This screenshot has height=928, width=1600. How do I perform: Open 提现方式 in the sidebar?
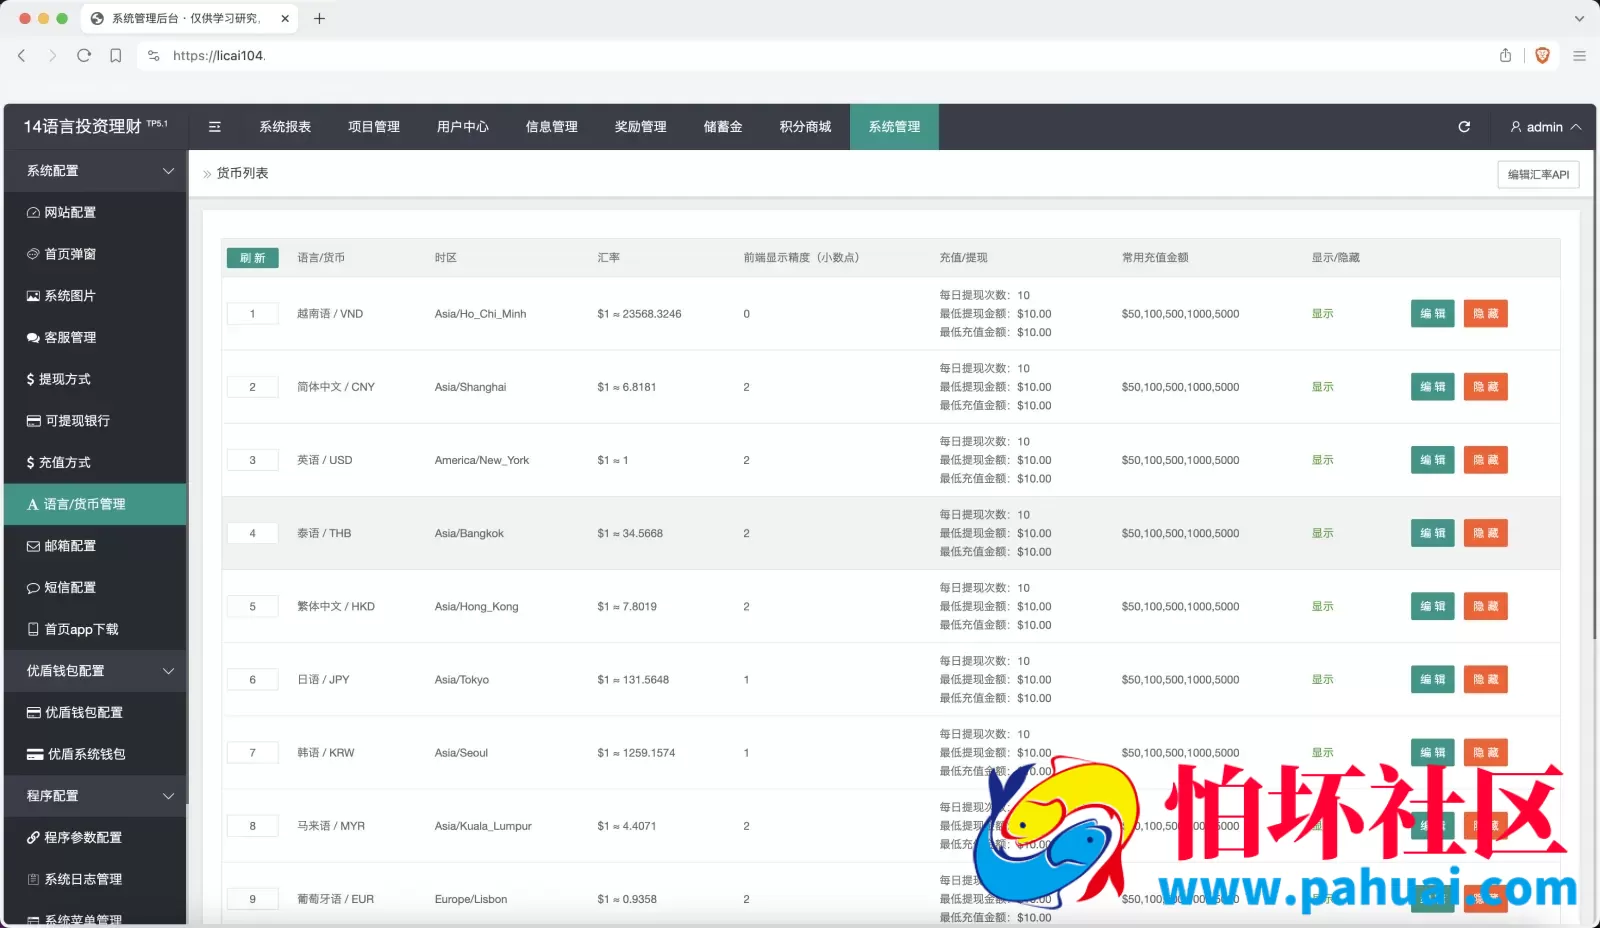point(95,379)
